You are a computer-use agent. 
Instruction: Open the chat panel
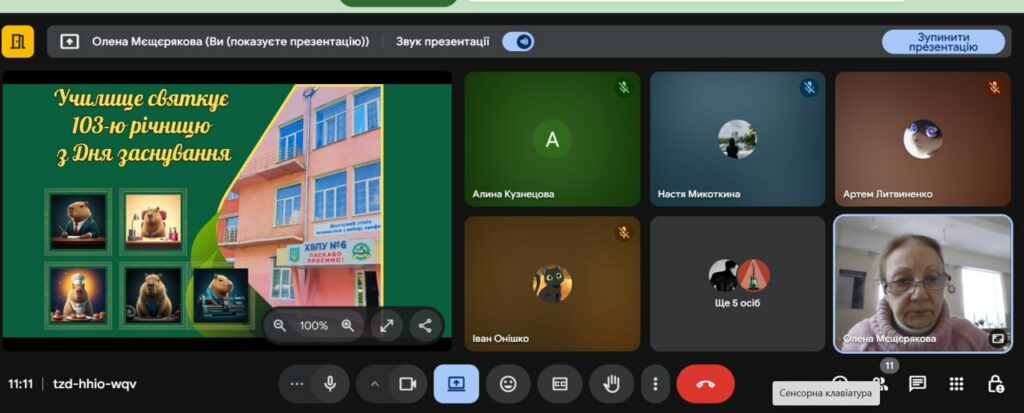coord(917,384)
